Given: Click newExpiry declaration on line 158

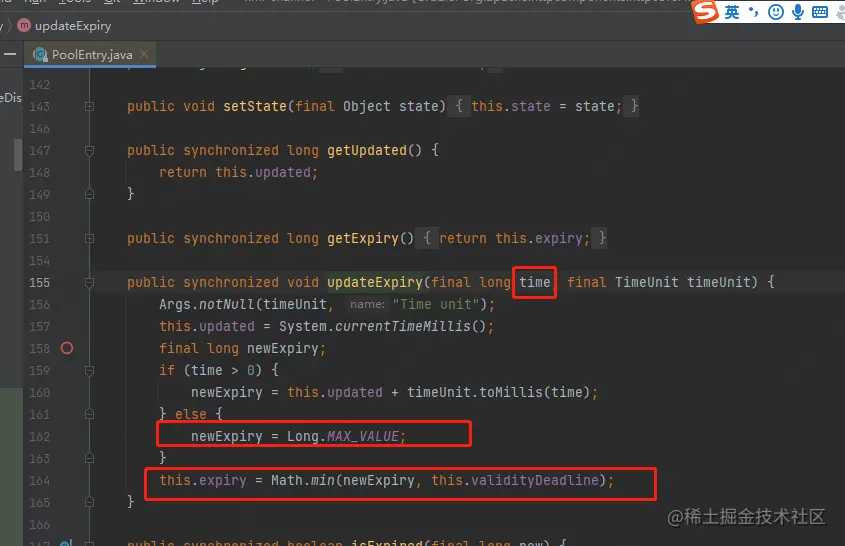Looking at the screenshot, I should click(283, 348).
